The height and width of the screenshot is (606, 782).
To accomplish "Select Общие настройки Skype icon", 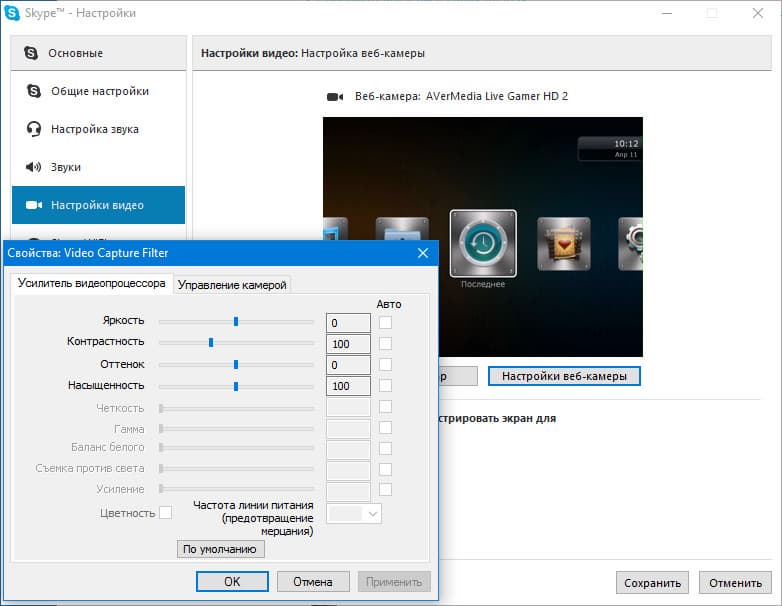I will [x=34, y=91].
